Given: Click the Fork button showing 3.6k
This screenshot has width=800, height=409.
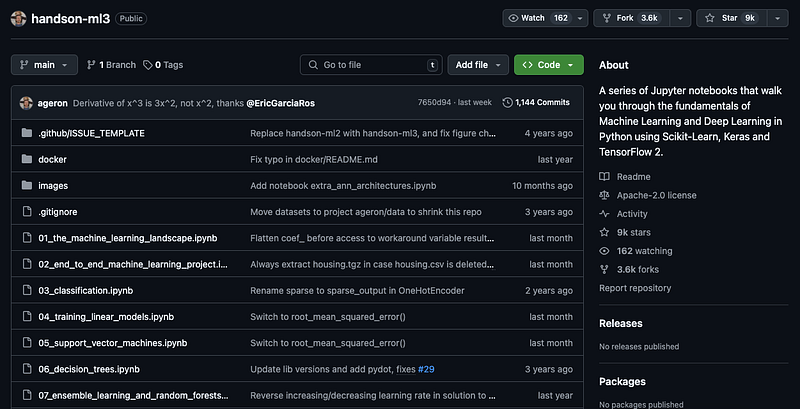Looking at the screenshot, I should click(632, 18).
